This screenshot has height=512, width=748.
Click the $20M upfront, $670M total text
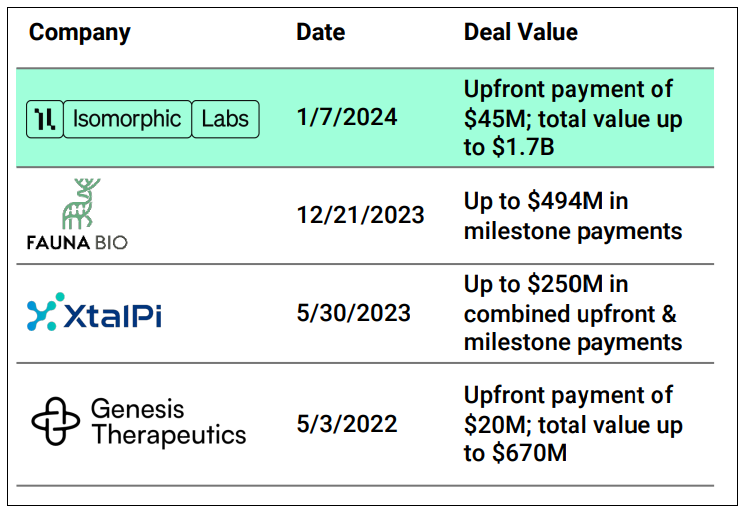click(573, 424)
